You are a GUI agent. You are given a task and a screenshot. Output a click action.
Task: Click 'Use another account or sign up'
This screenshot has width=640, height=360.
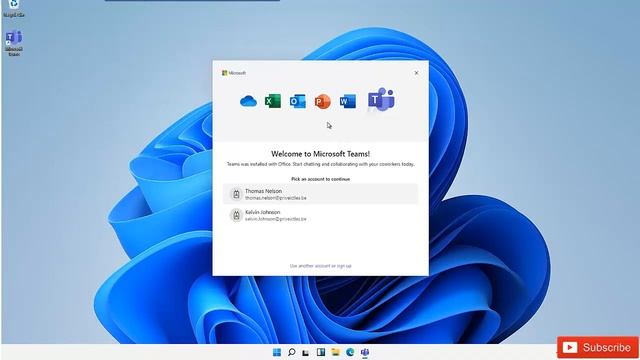pos(320,266)
